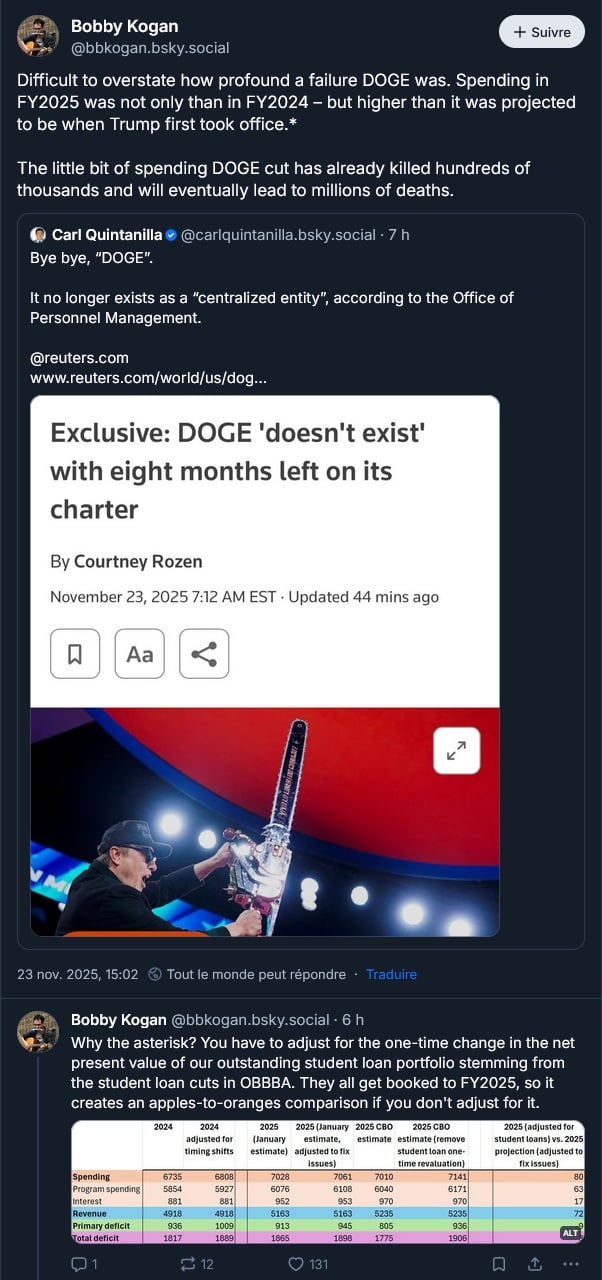Click the Traduire translate link

pyautogui.click(x=391, y=974)
